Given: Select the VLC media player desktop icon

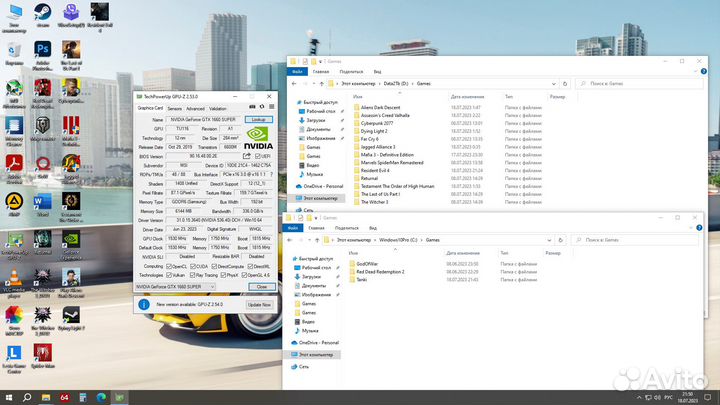Looking at the screenshot, I should 14,283.
